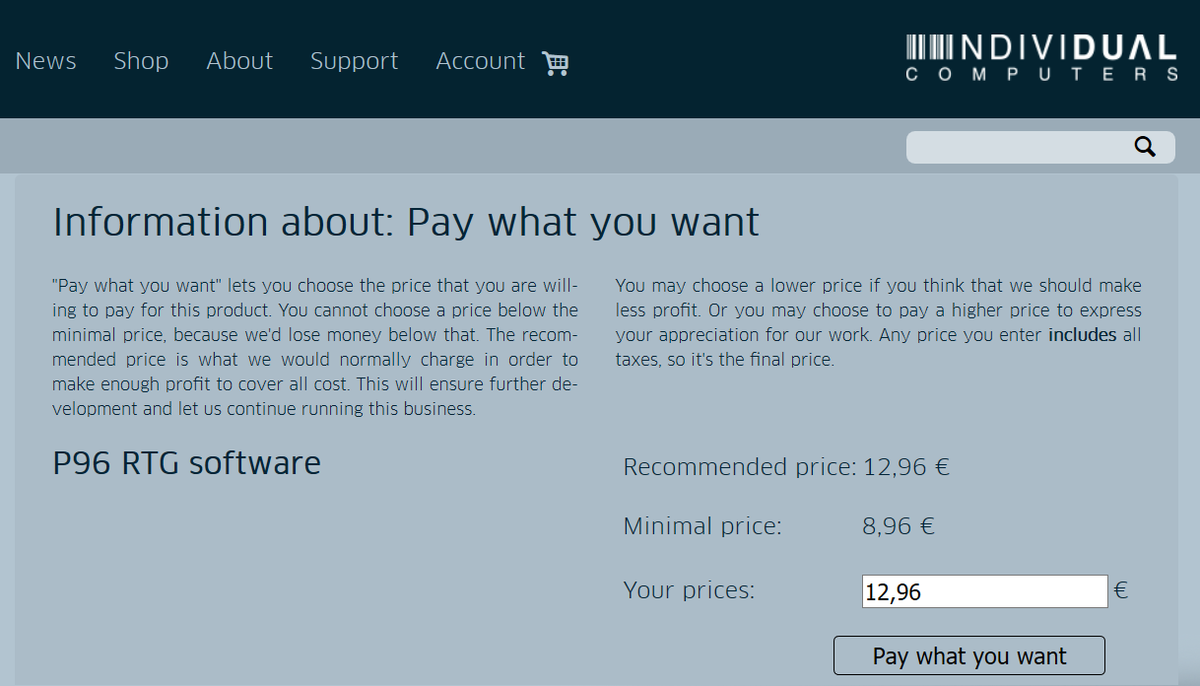Open the shopping cart icon
The height and width of the screenshot is (686, 1200).
[555, 63]
